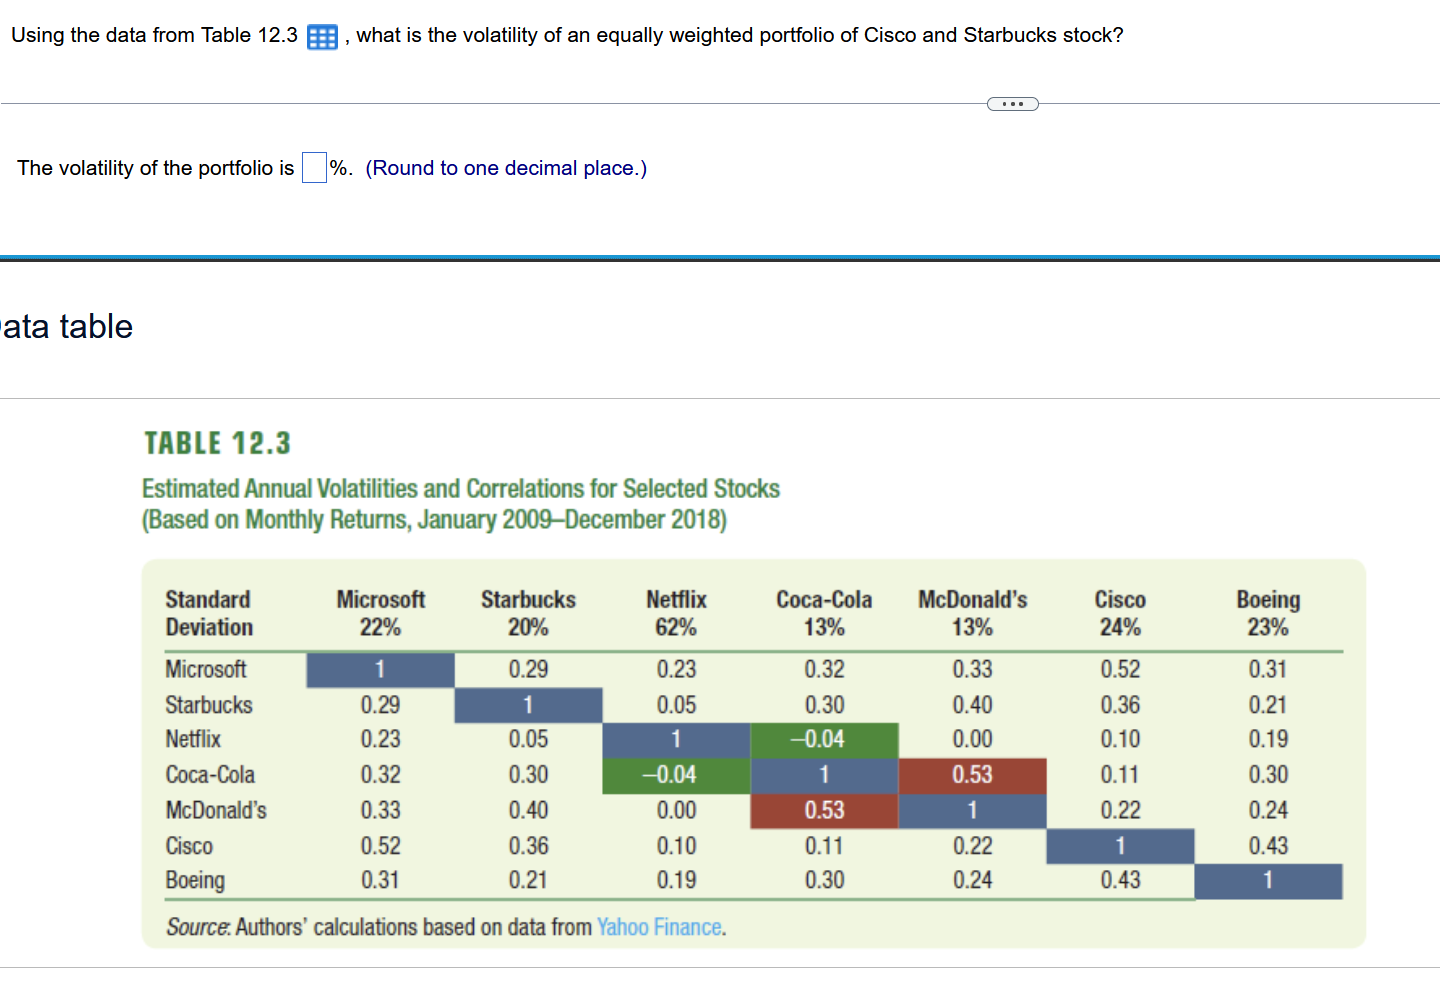Select the Cisco-Starbucks correlation cell 0.36
The image size is (1440, 994).
pyautogui.click(x=1120, y=705)
